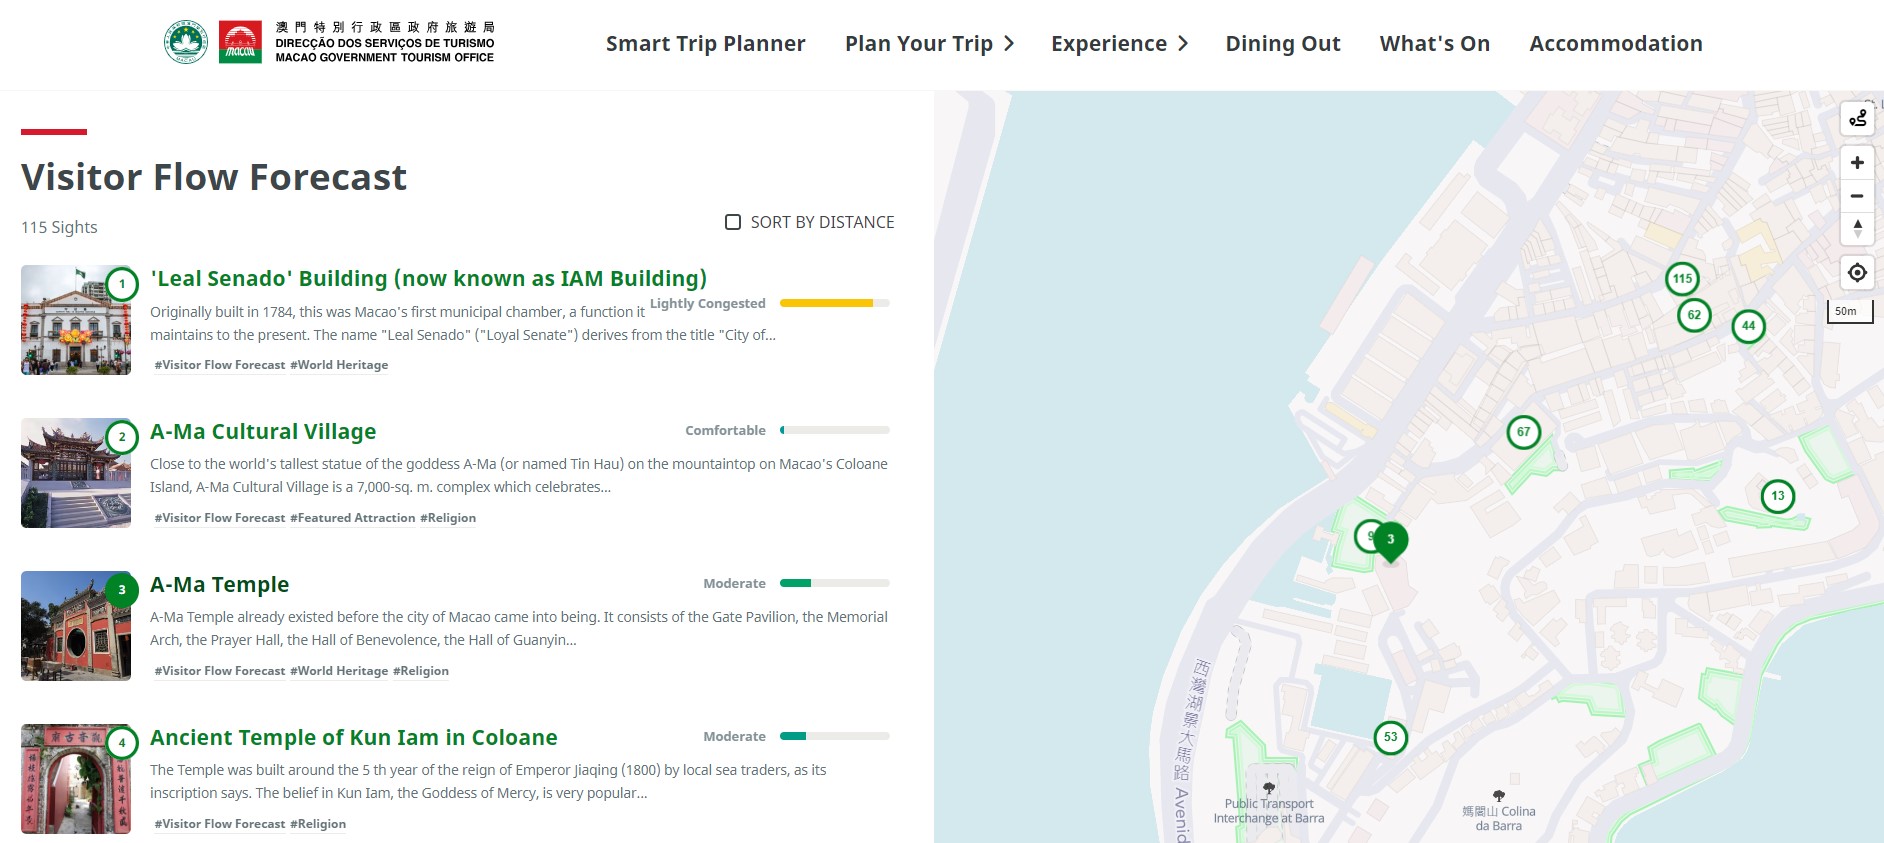Click the map route planner icon
The width and height of the screenshot is (1884, 843).
pos(1857,118)
